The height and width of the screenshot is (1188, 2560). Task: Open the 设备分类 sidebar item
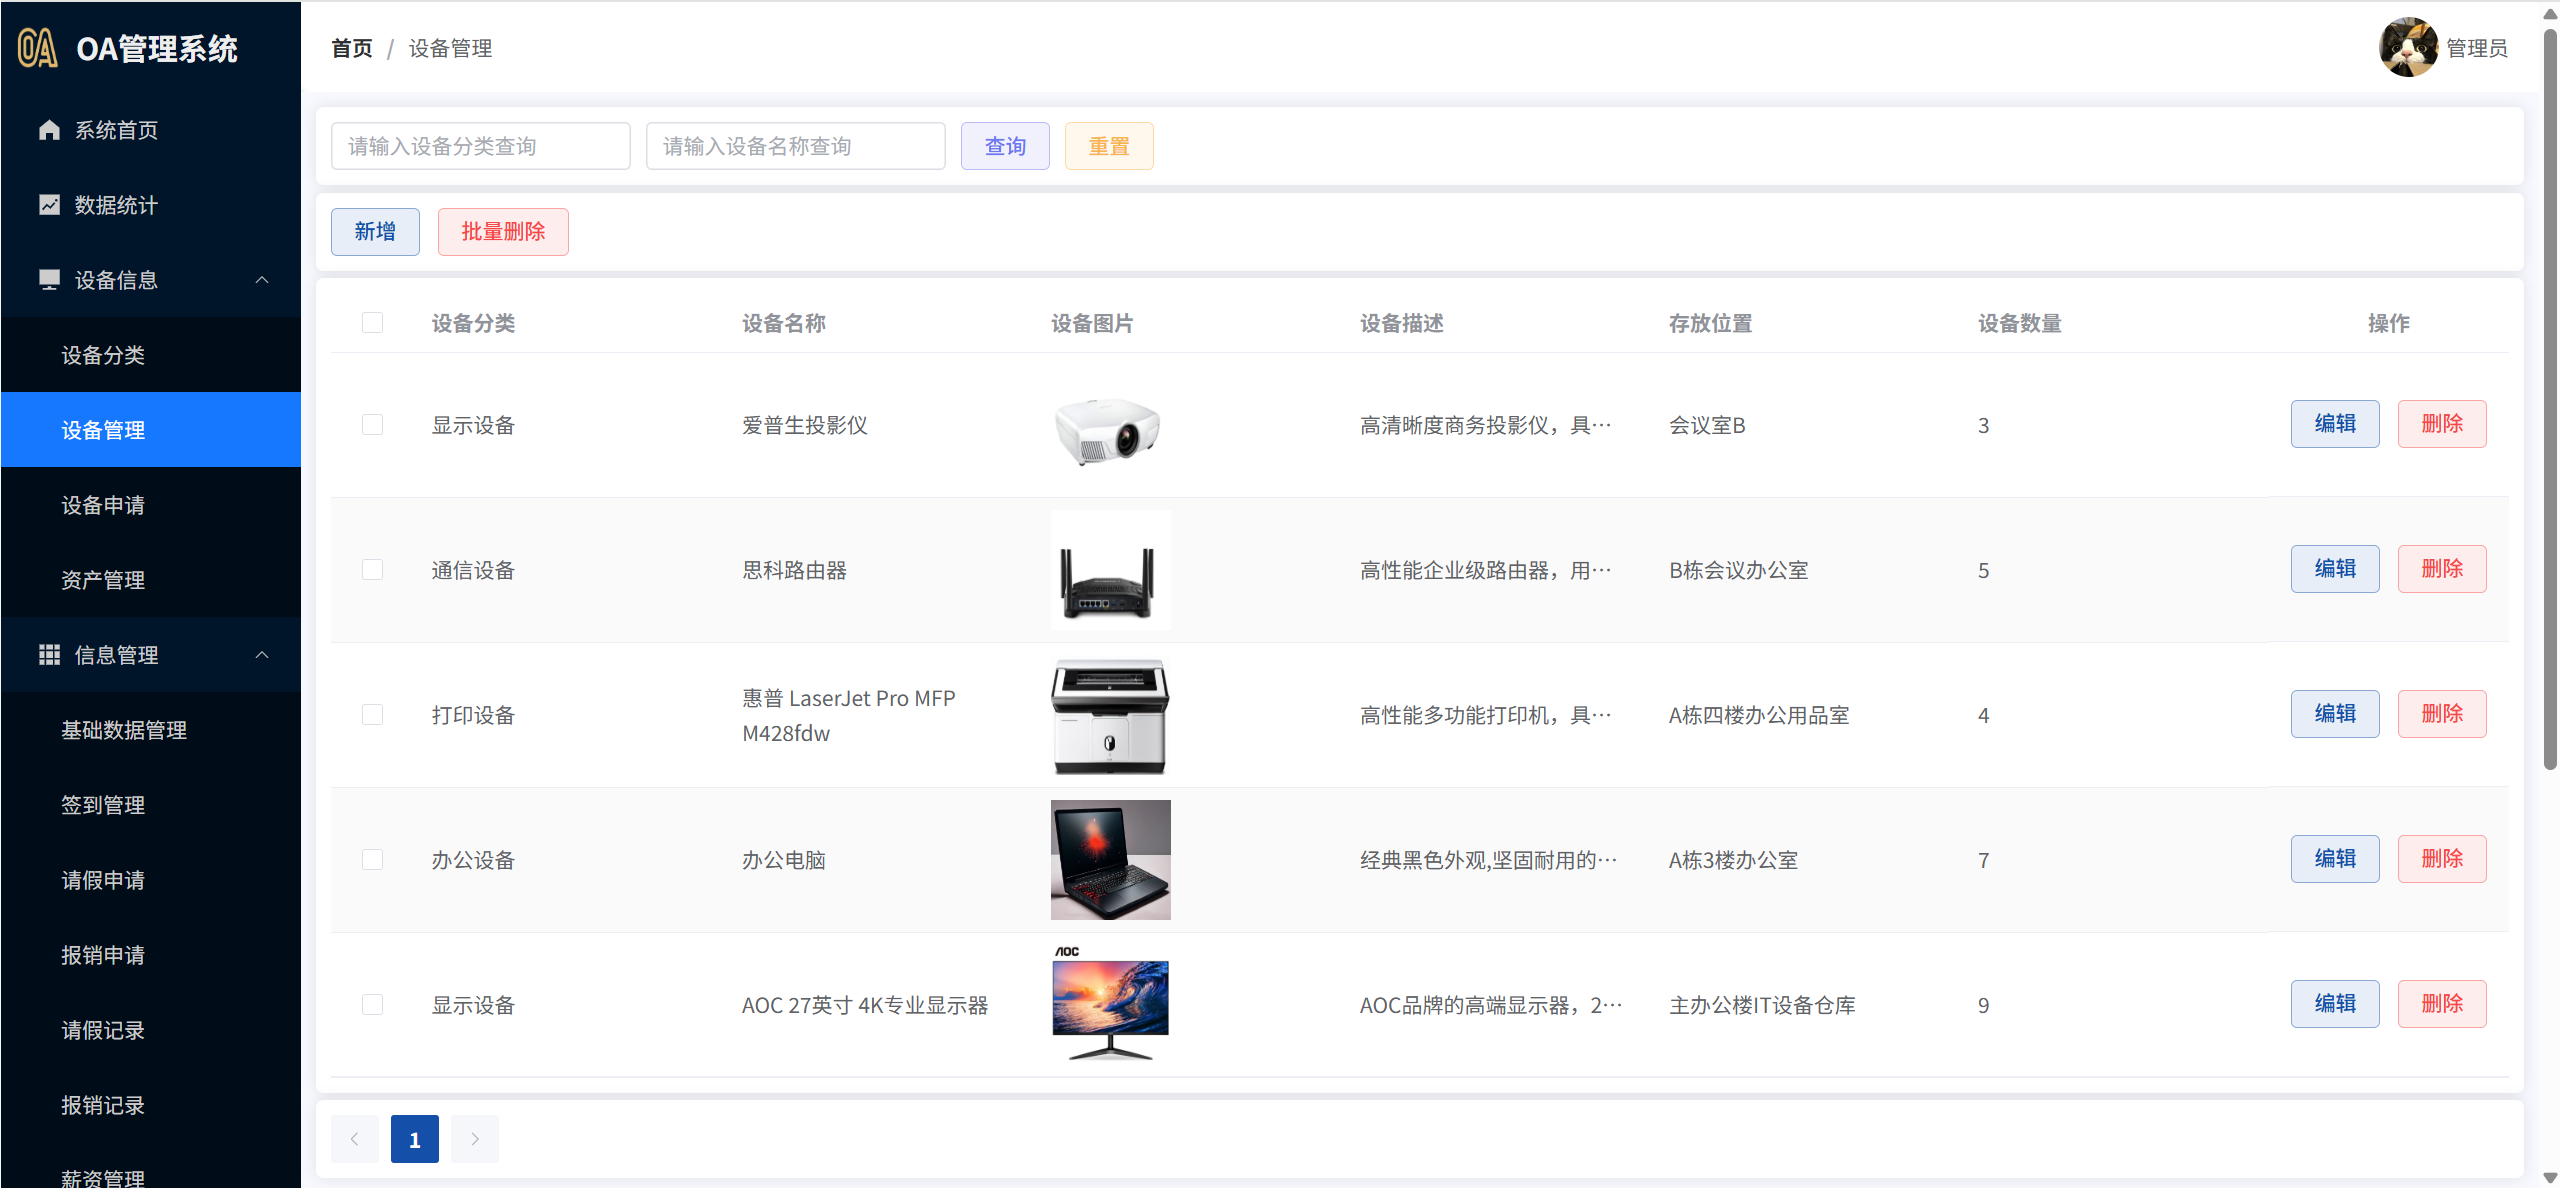coord(103,355)
